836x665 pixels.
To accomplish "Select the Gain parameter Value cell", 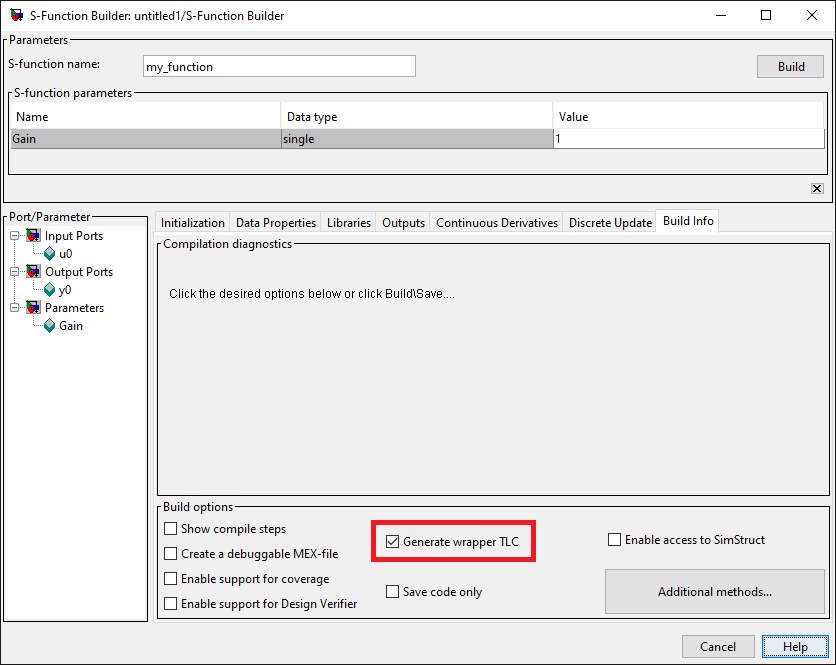I will click(688, 139).
